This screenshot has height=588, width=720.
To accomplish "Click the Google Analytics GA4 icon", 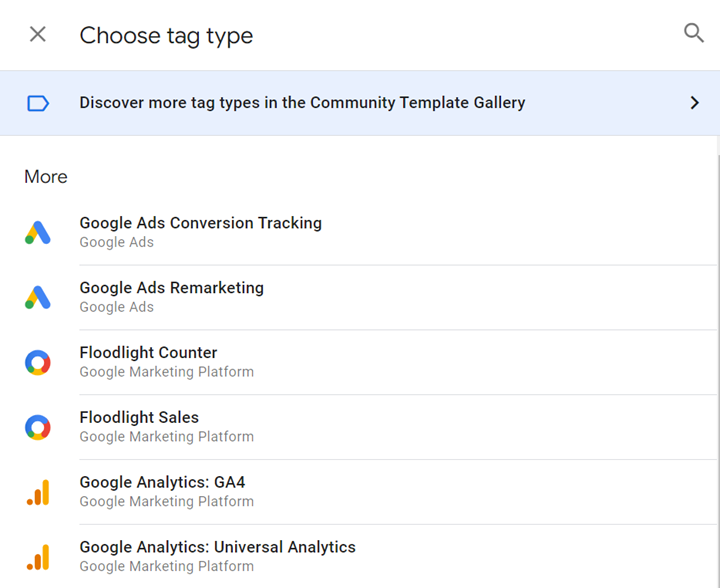I will (38, 492).
